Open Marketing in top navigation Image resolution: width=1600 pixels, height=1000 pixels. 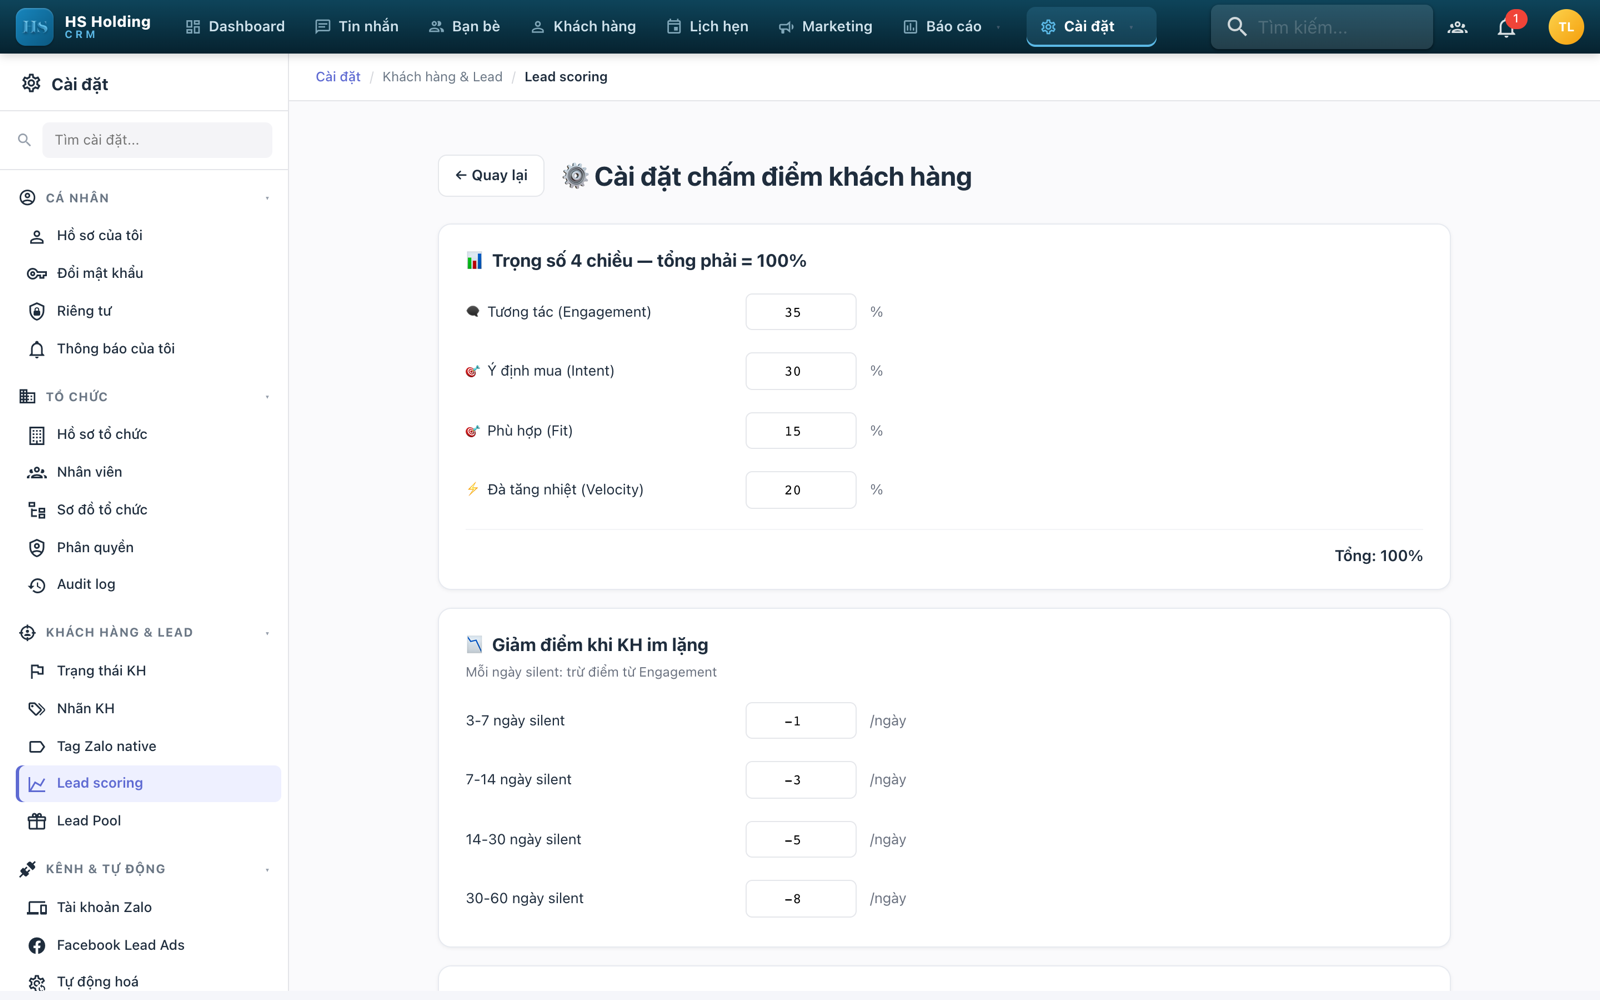825,27
